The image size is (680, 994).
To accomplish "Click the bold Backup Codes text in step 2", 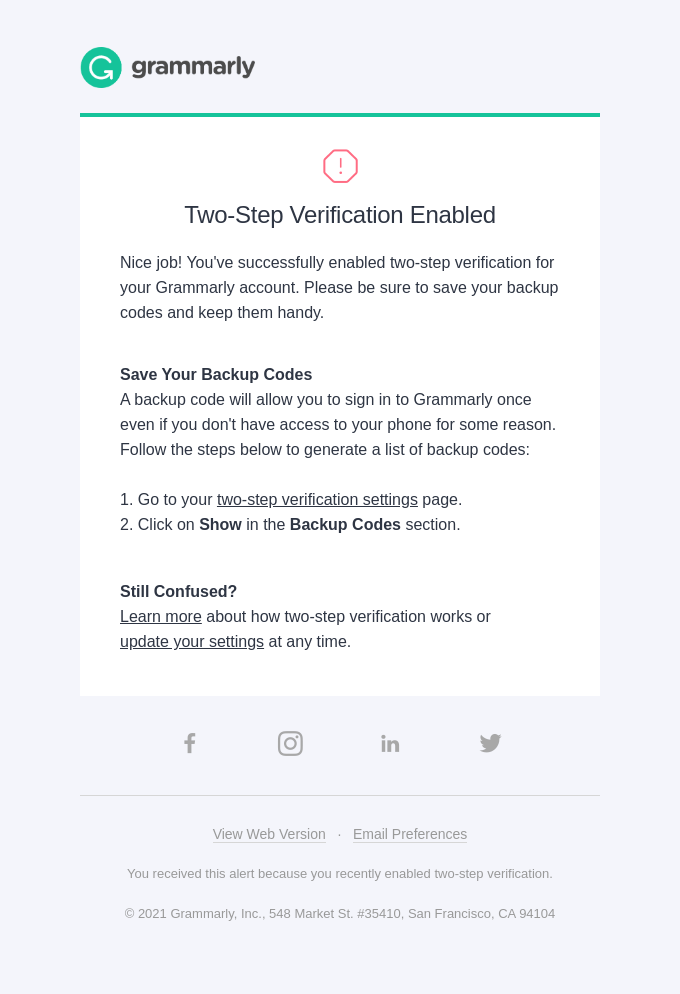I will (345, 524).
